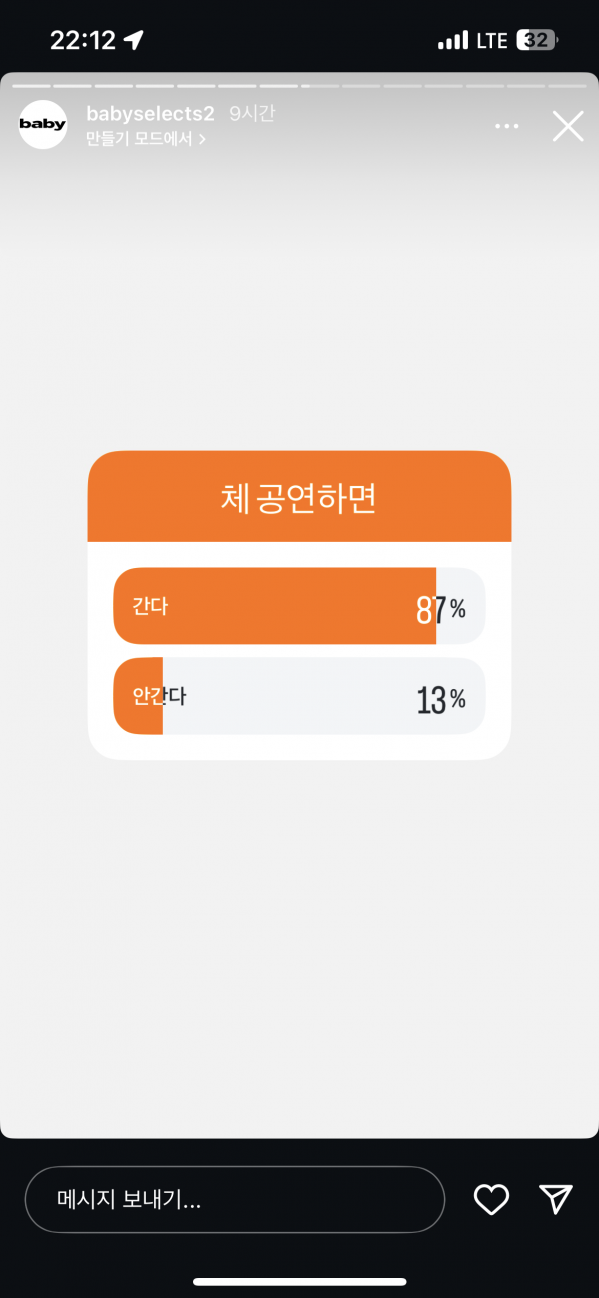This screenshot has height=1298, width=599.
Task: Jump to first story progress segment
Action: pyautogui.click(x=31, y=86)
